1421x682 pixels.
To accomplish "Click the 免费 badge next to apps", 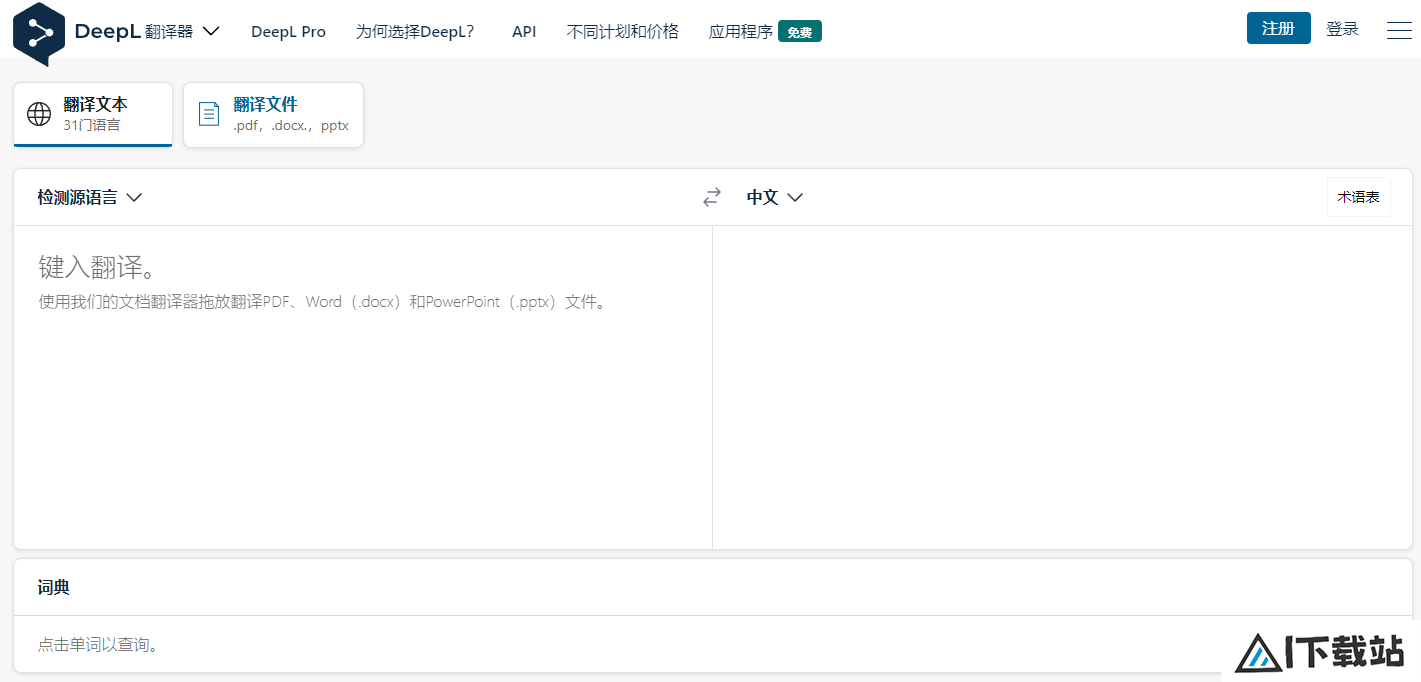I will [x=800, y=32].
